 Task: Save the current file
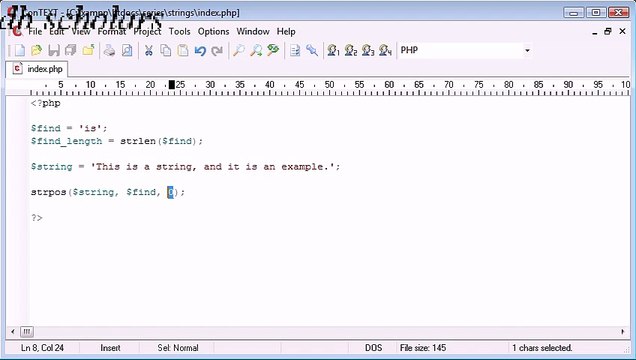point(54,50)
